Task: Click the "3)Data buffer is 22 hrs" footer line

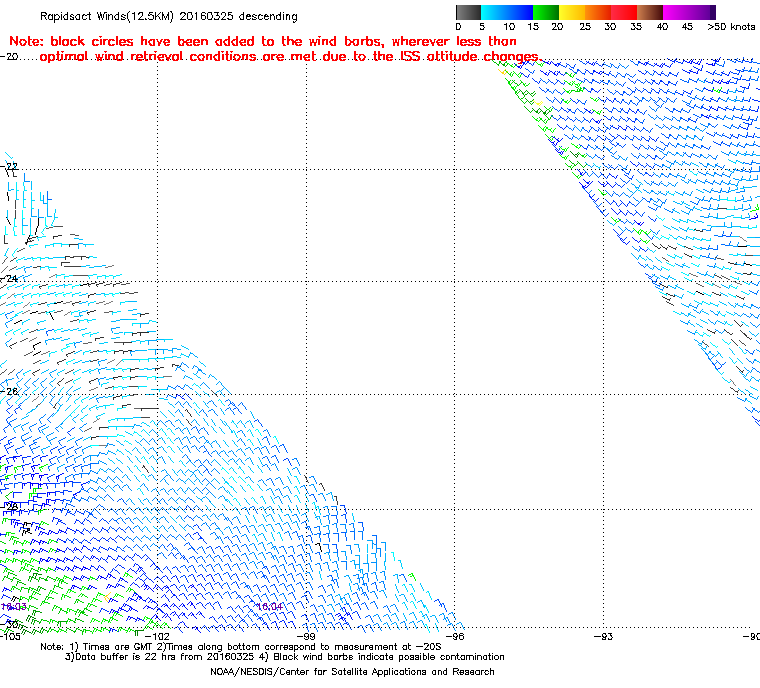Action: (285, 657)
